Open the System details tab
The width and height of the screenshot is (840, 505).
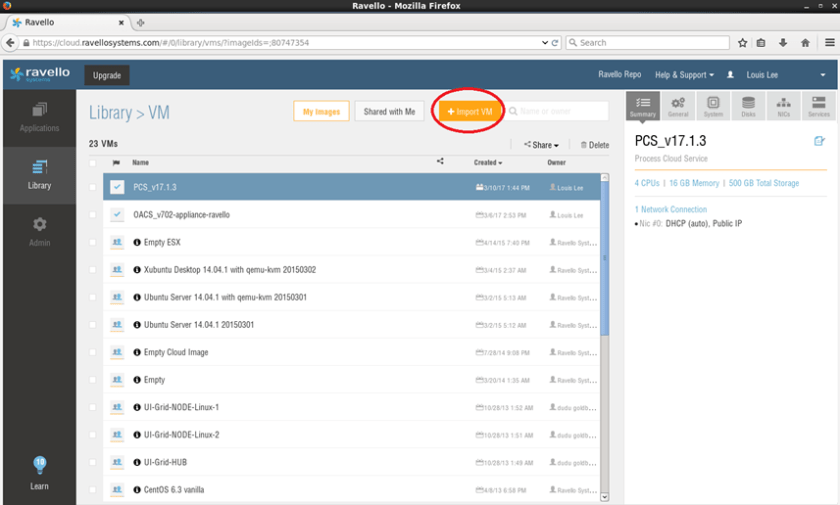[713, 106]
